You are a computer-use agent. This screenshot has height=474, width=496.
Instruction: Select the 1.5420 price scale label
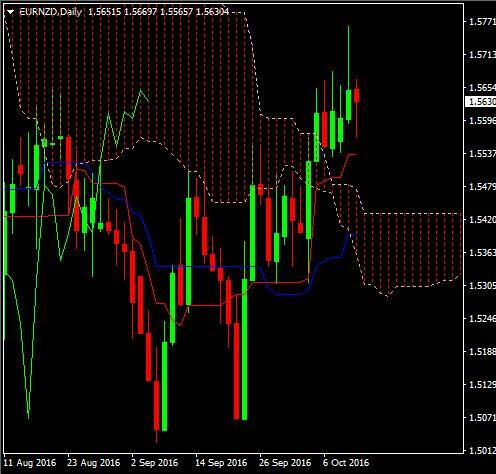[482, 219]
